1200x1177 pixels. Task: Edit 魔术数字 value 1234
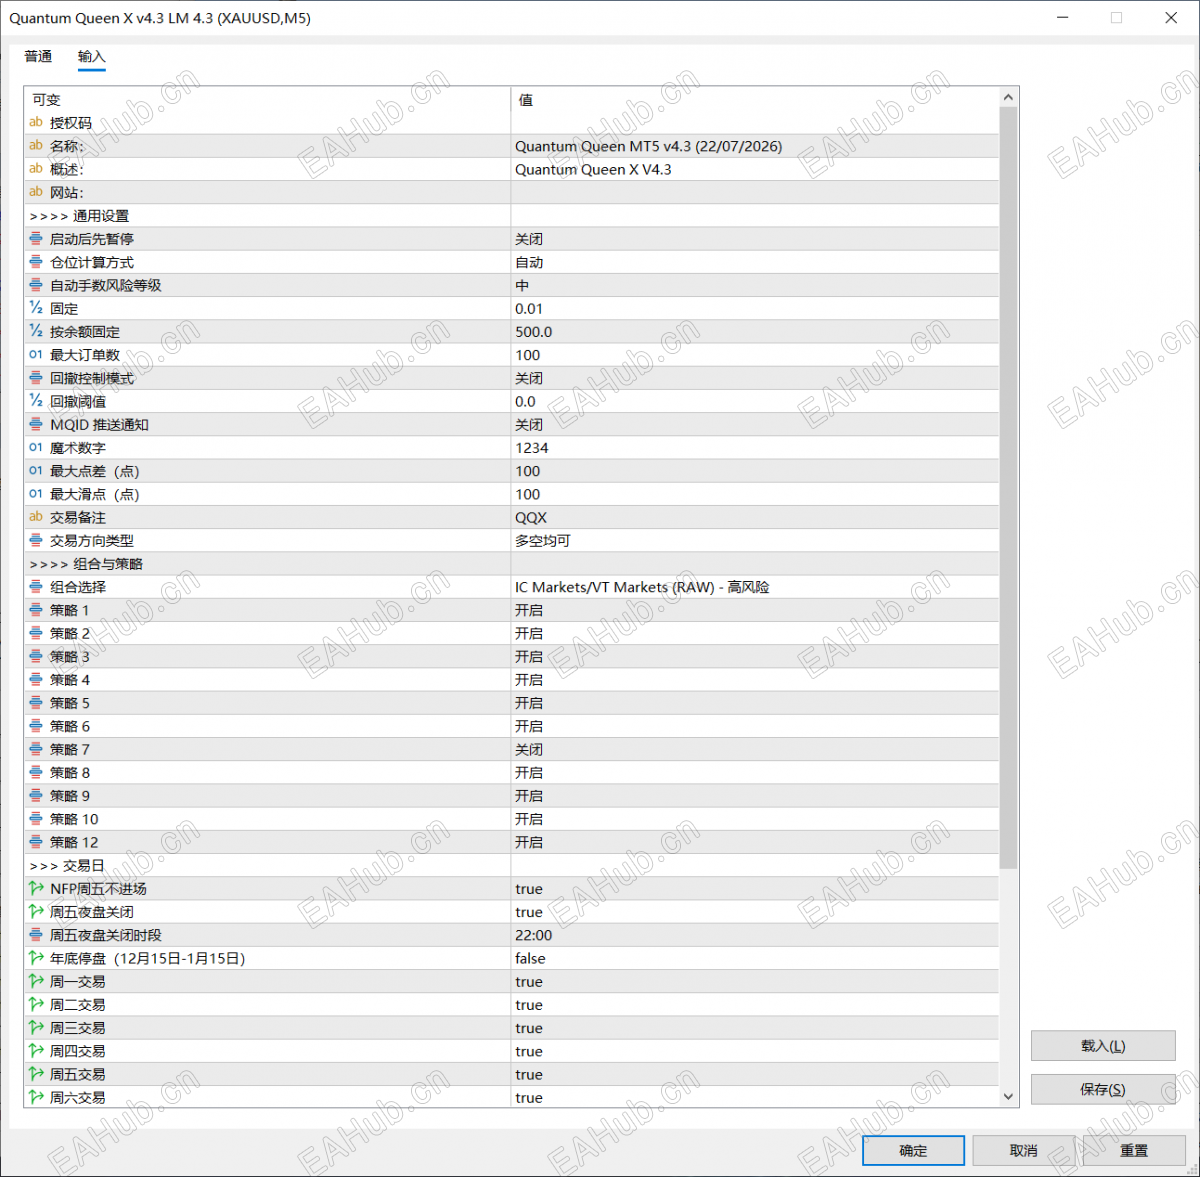754,447
